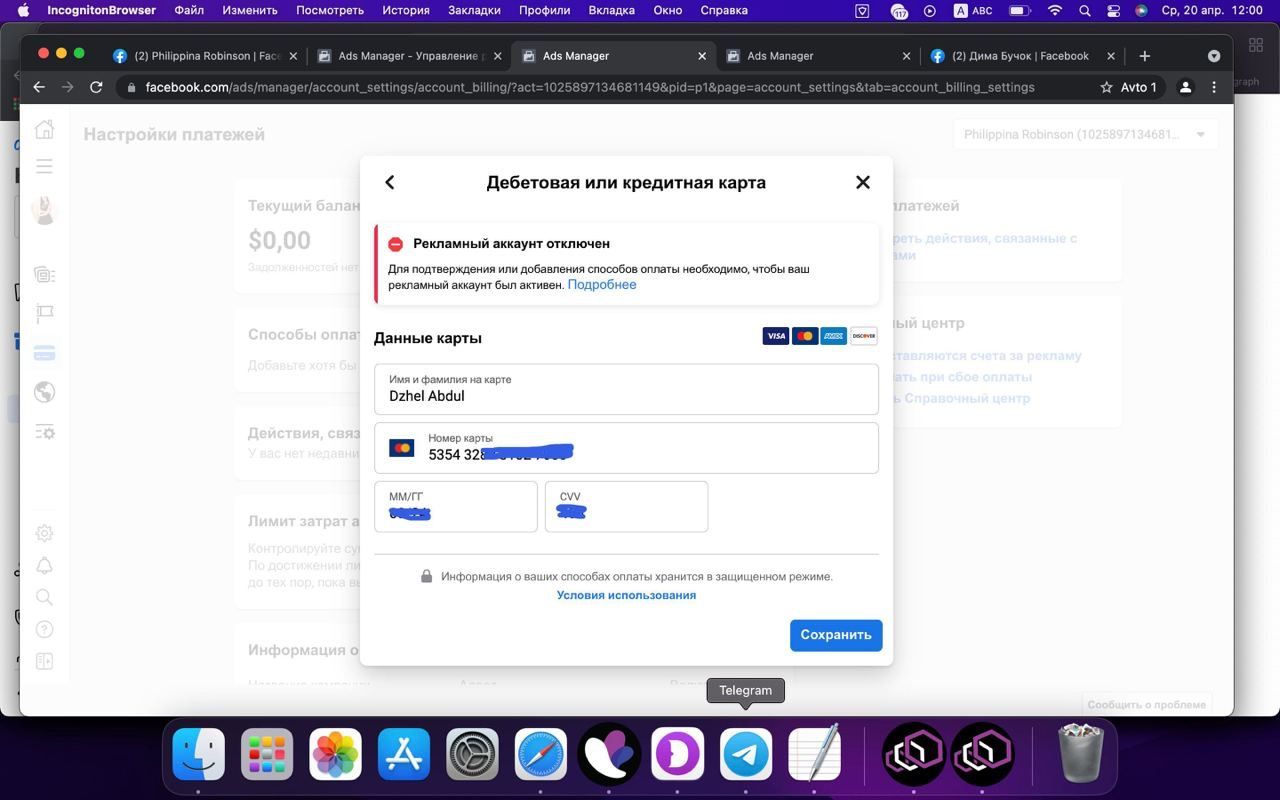
Task: Open the Условия использования link
Action: click(x=626, y=595)
